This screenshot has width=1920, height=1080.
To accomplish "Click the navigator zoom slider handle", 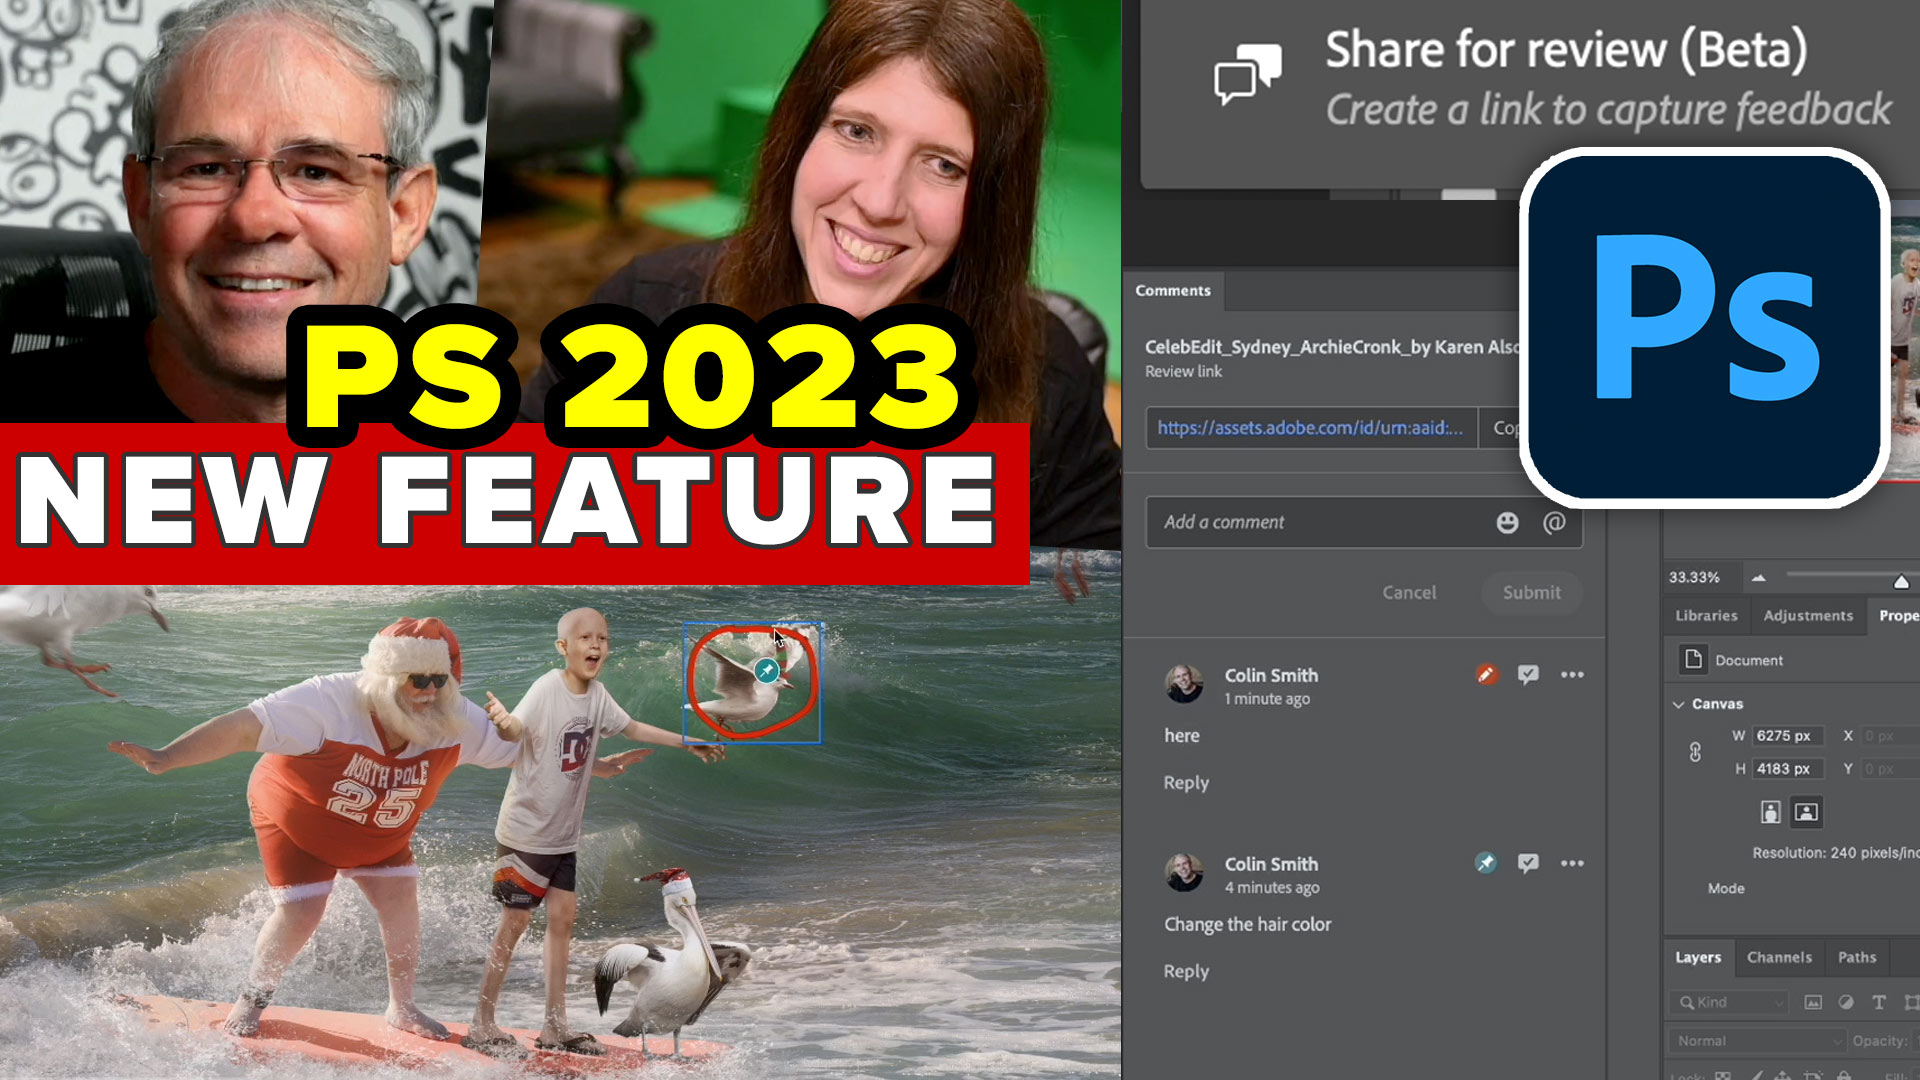I will [1901, 582].
